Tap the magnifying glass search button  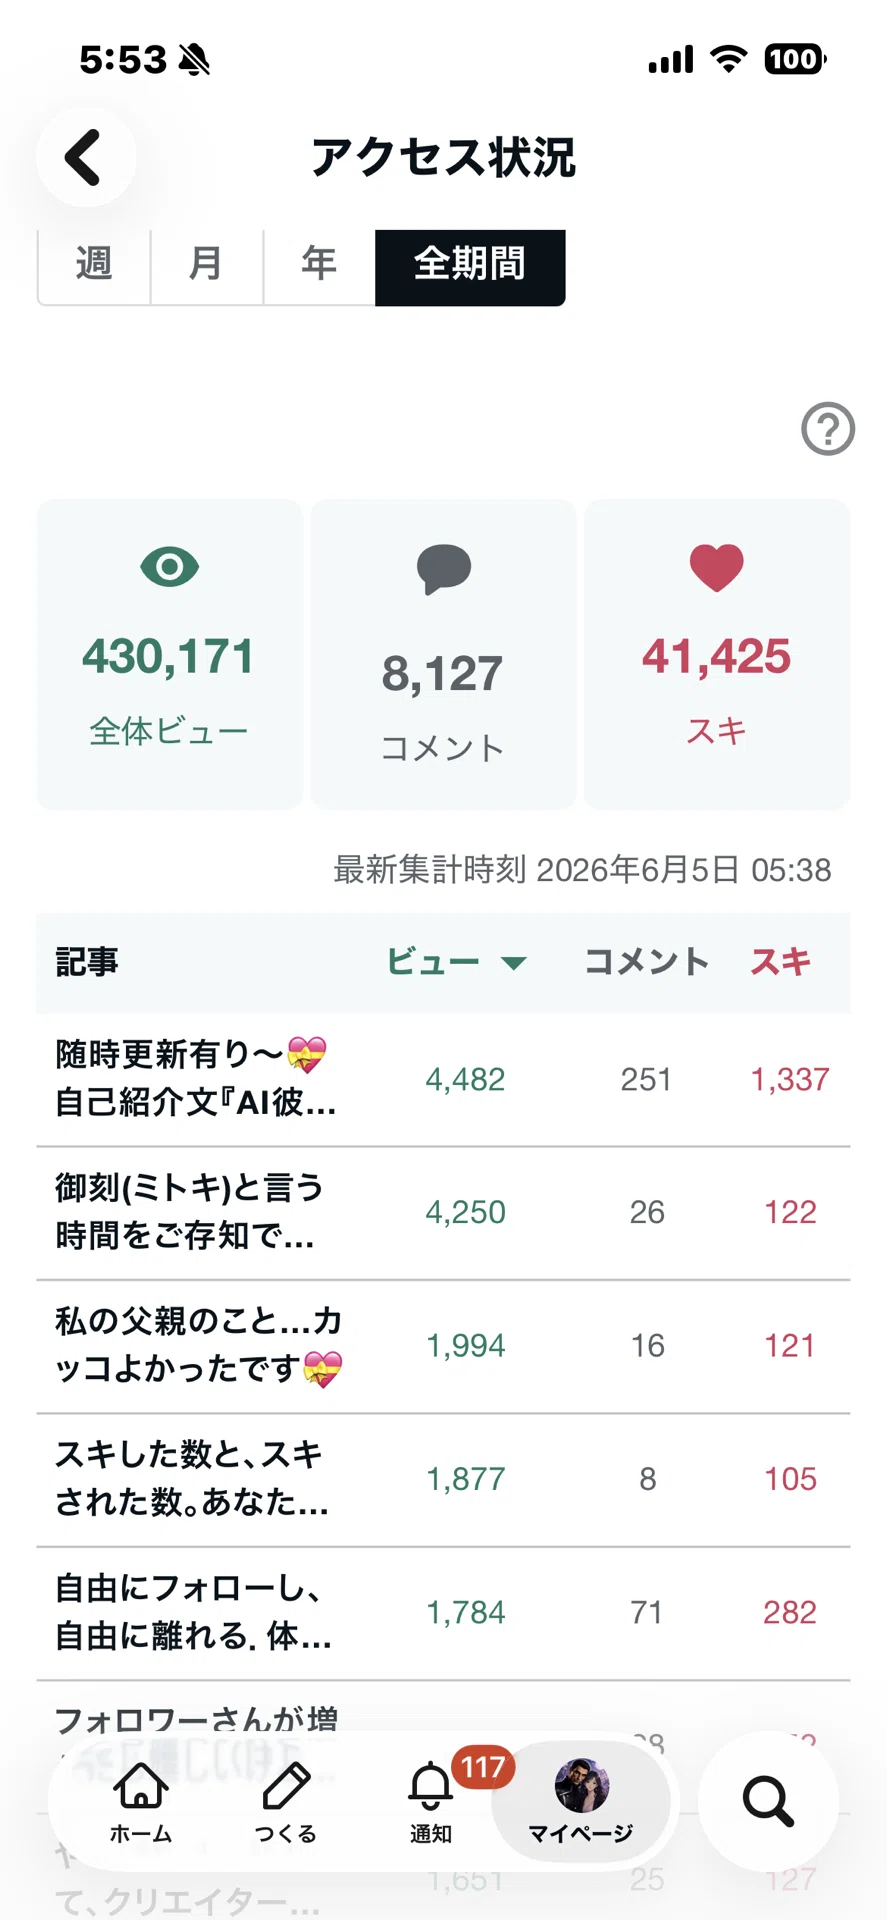click(x=768, y=1801)
